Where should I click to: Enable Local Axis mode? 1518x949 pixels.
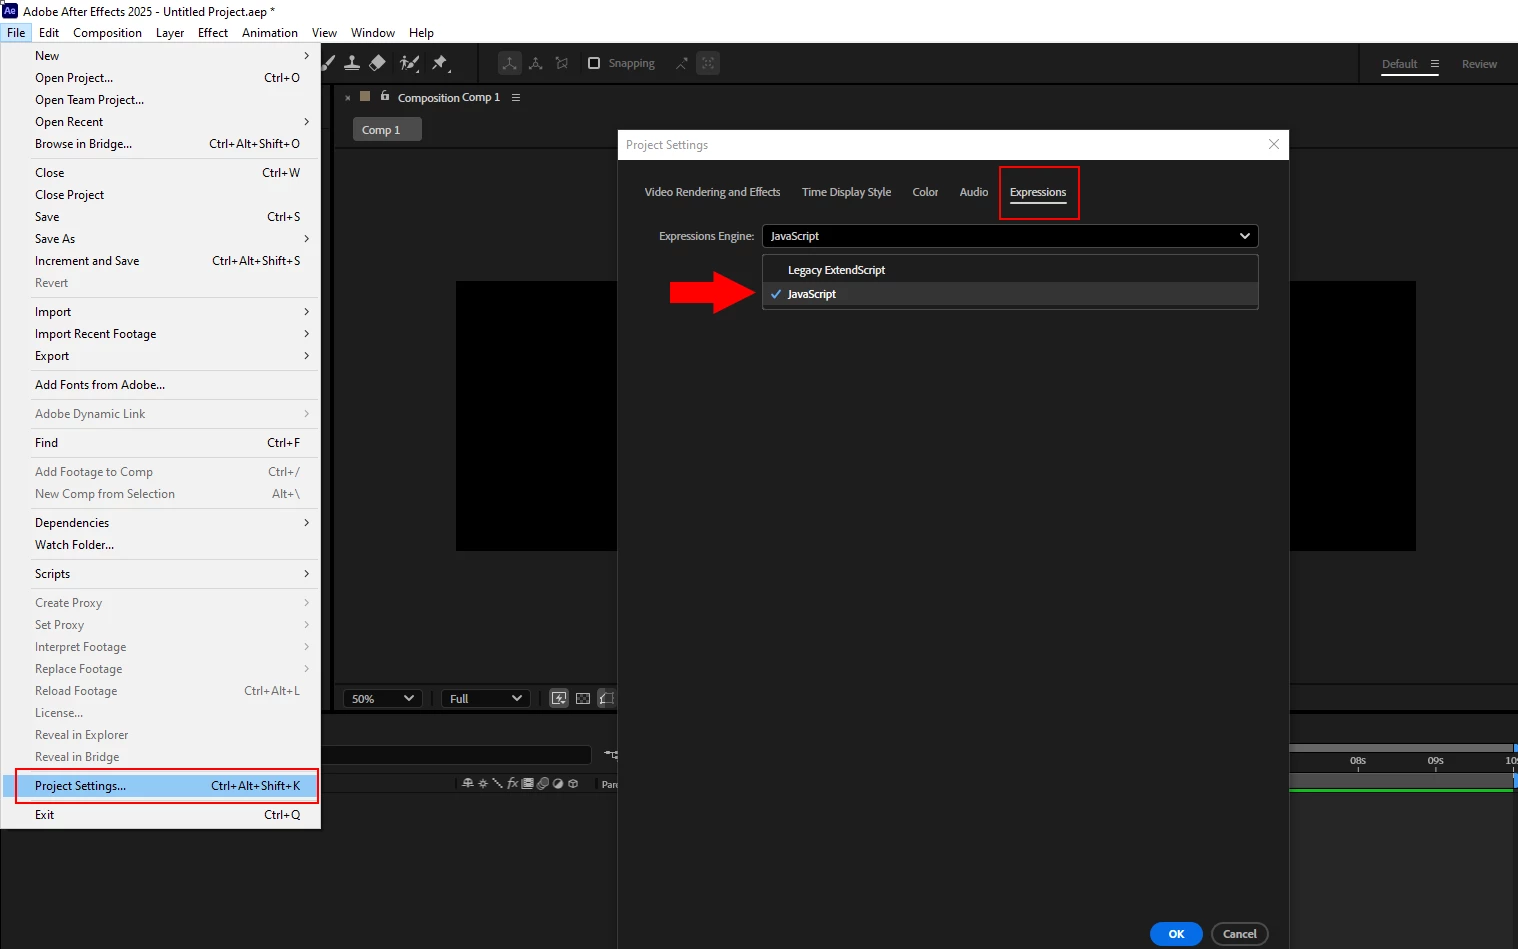pyautogui.click(x=510, y=63)
